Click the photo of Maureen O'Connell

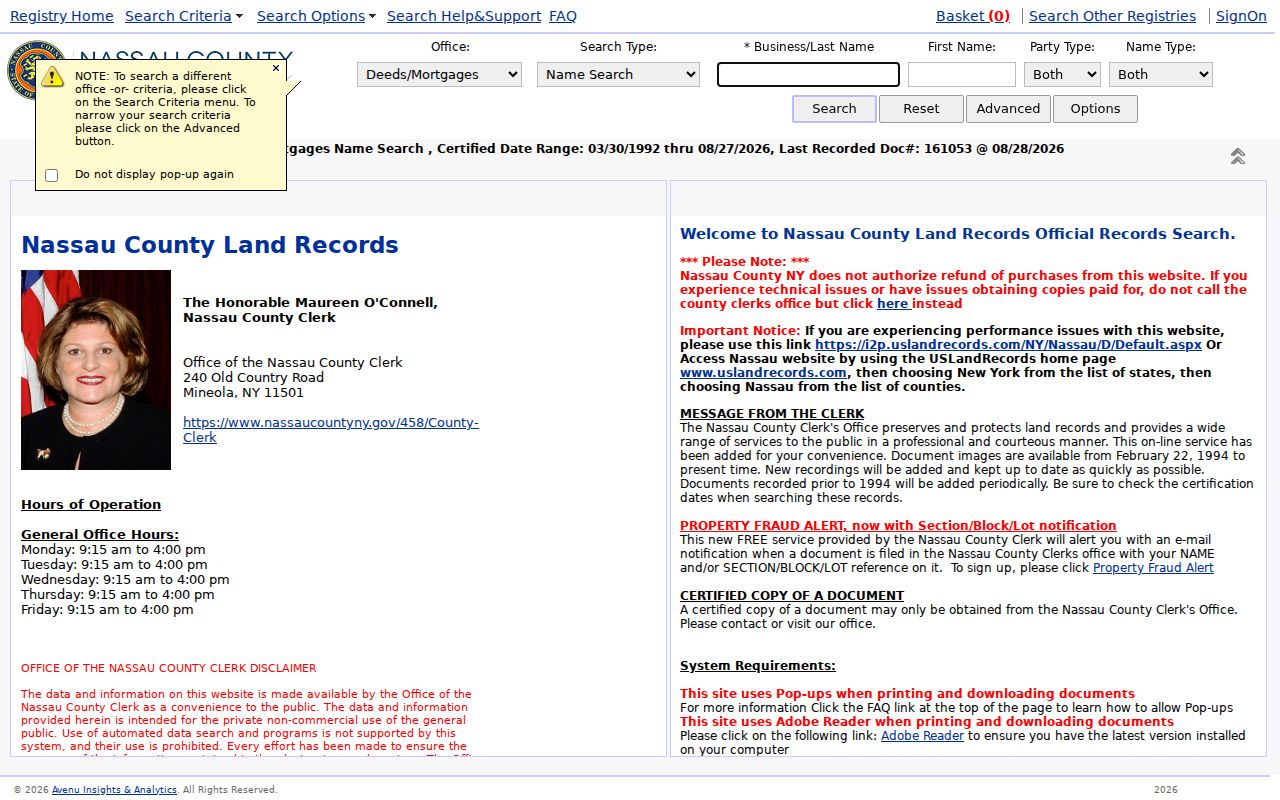(96, 370)
